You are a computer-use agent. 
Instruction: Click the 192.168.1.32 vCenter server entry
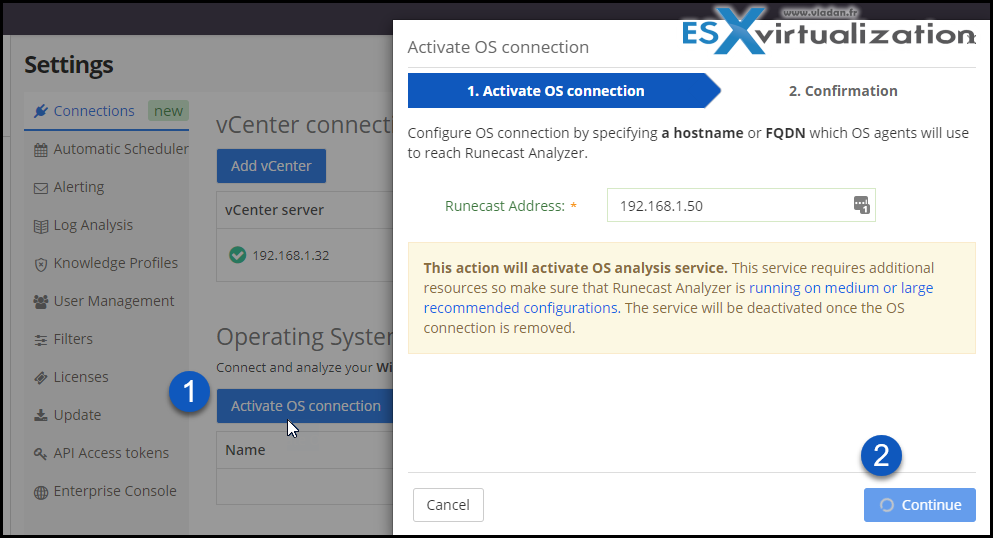point(291,255)
